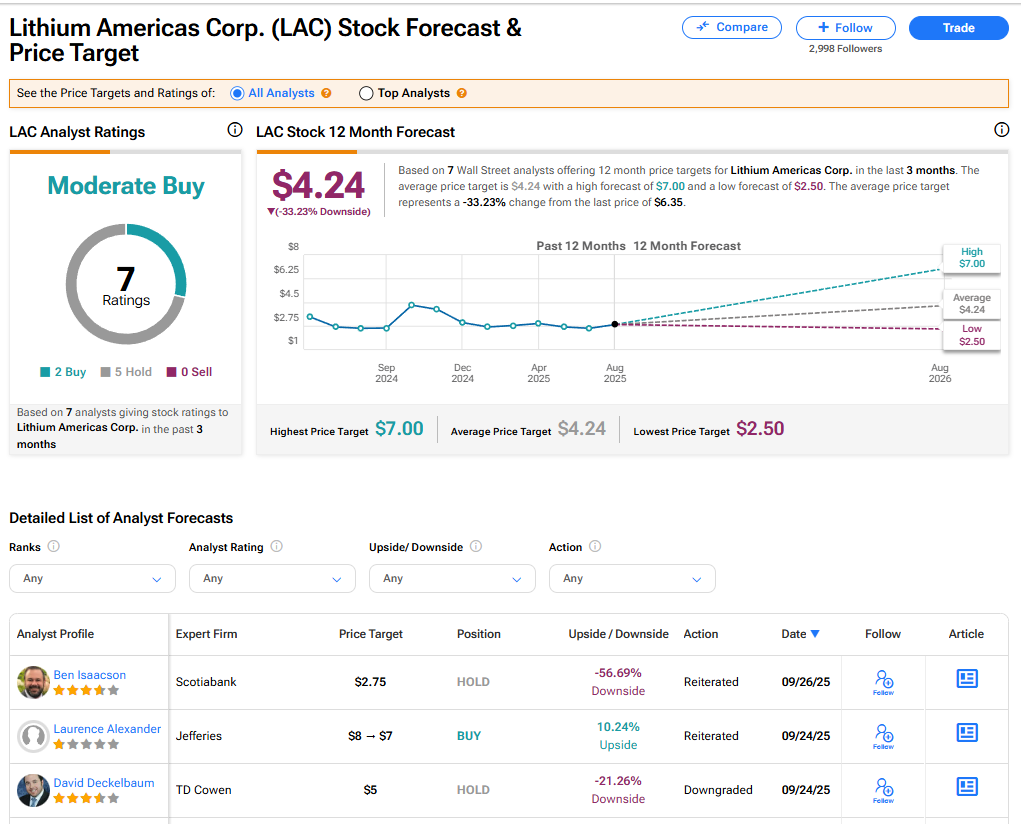Click the gray Hold legend square
1021x824 pixels.
[x=105, y=372]
